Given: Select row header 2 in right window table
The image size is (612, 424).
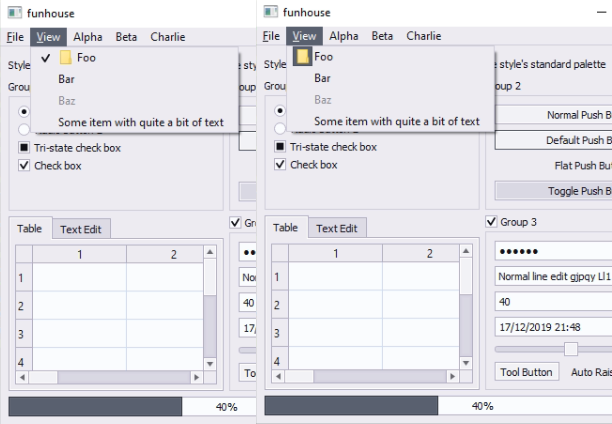Looking at the screenshot, I should 280,305.
